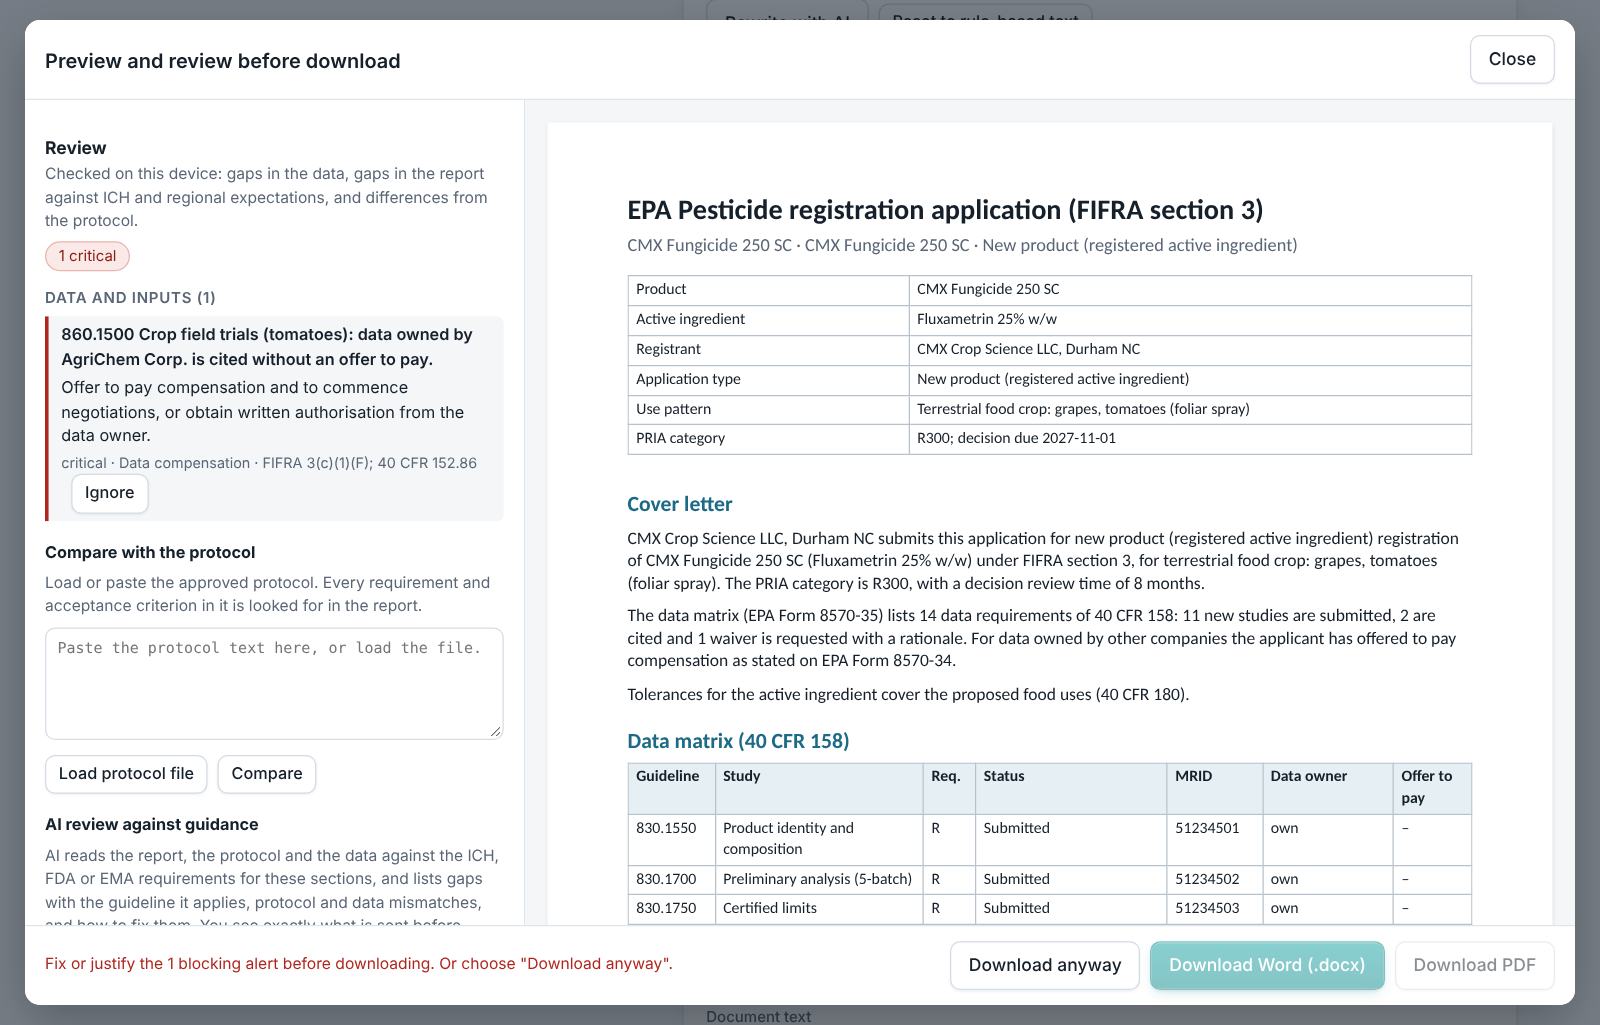Click 'Compare with the protocol' heading
The width and height of the screenshot is (1600, 1025).
150,552
